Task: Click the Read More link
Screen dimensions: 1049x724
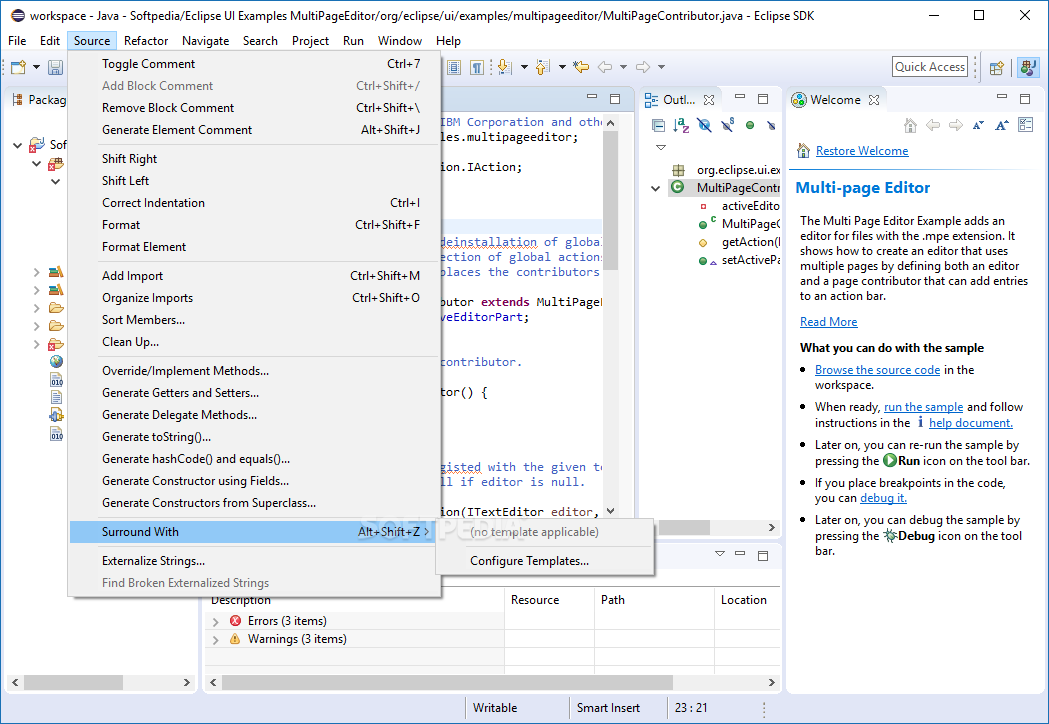Action: click(x=828, y=323)
